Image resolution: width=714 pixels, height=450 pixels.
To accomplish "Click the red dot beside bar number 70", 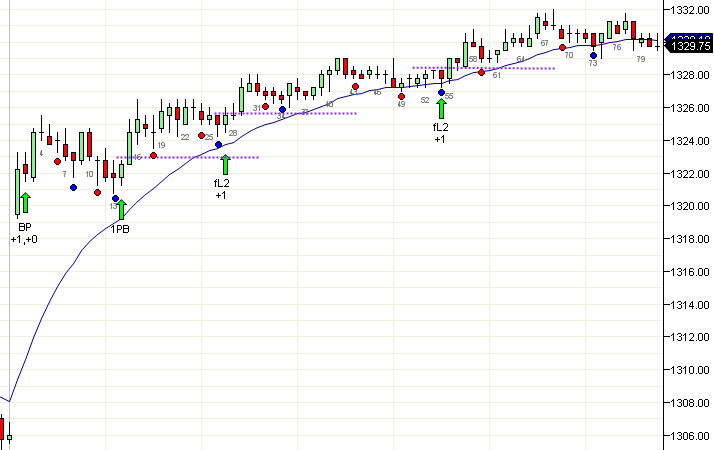I will point(562,47).
